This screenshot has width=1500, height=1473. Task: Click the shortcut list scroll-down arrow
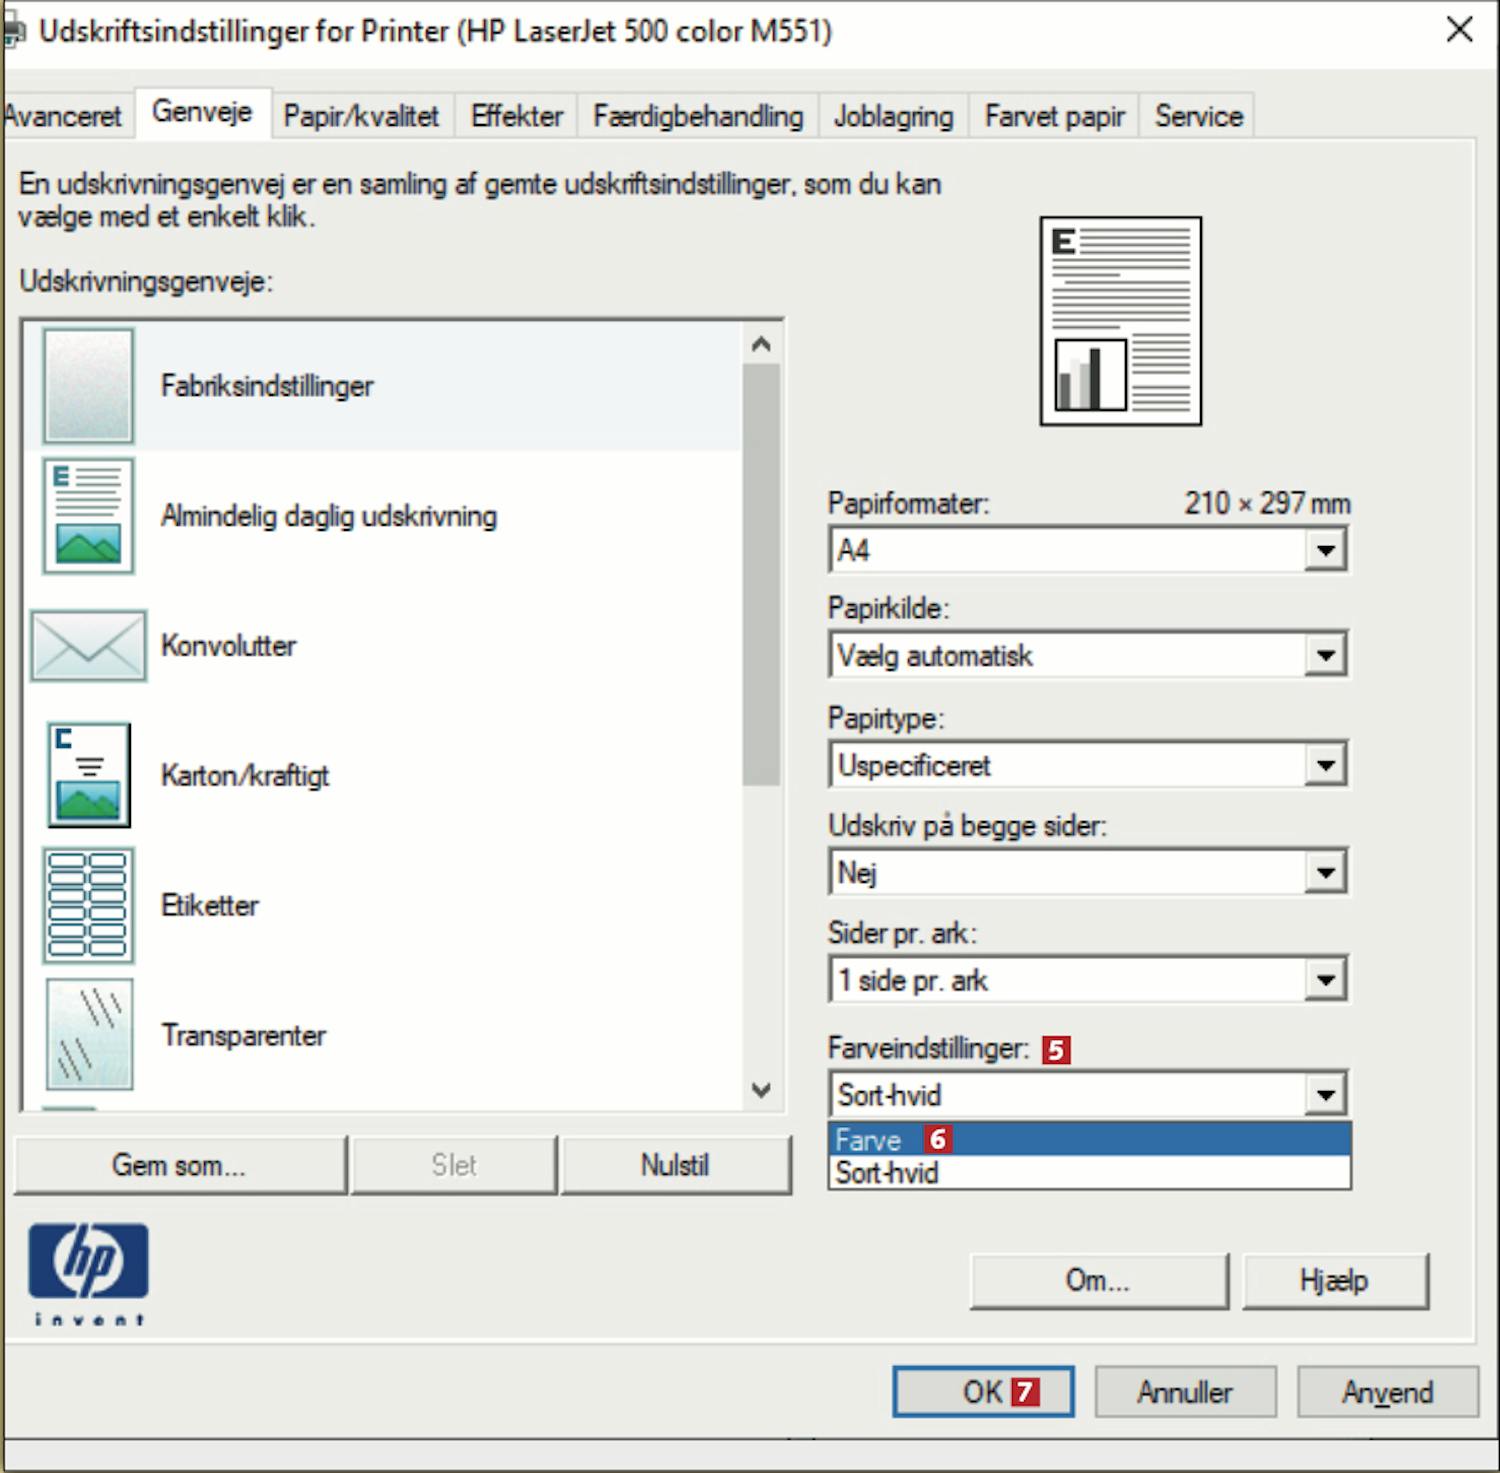[x=761, y=1090]
